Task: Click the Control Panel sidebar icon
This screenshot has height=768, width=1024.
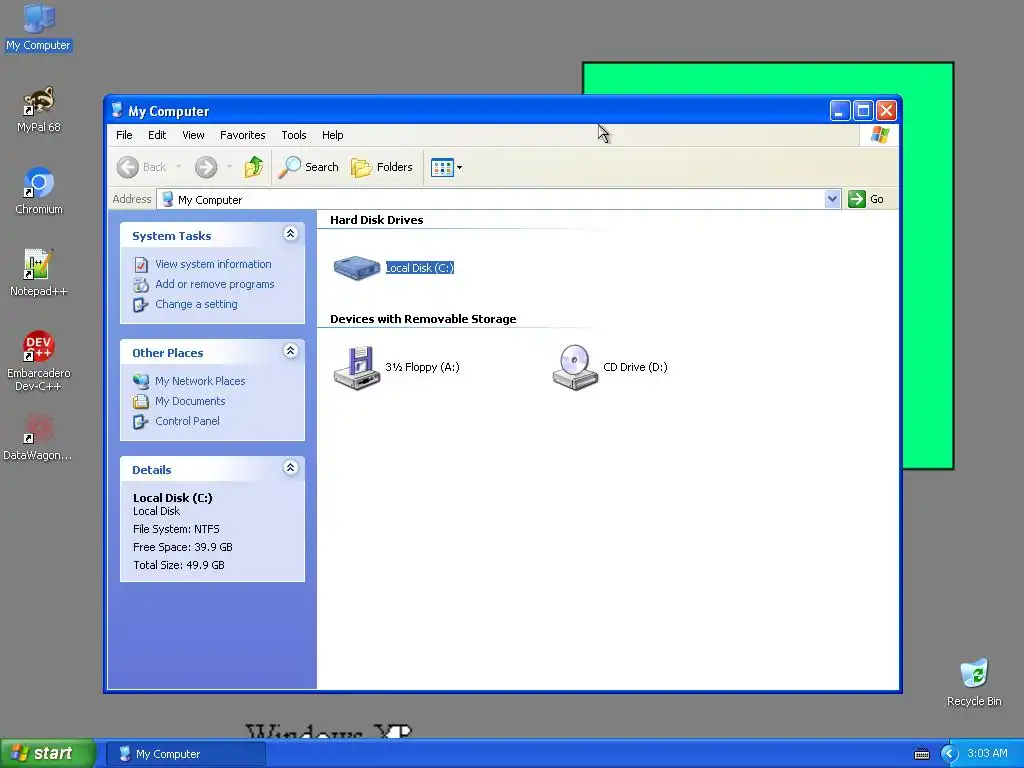Action: (141, 422)
